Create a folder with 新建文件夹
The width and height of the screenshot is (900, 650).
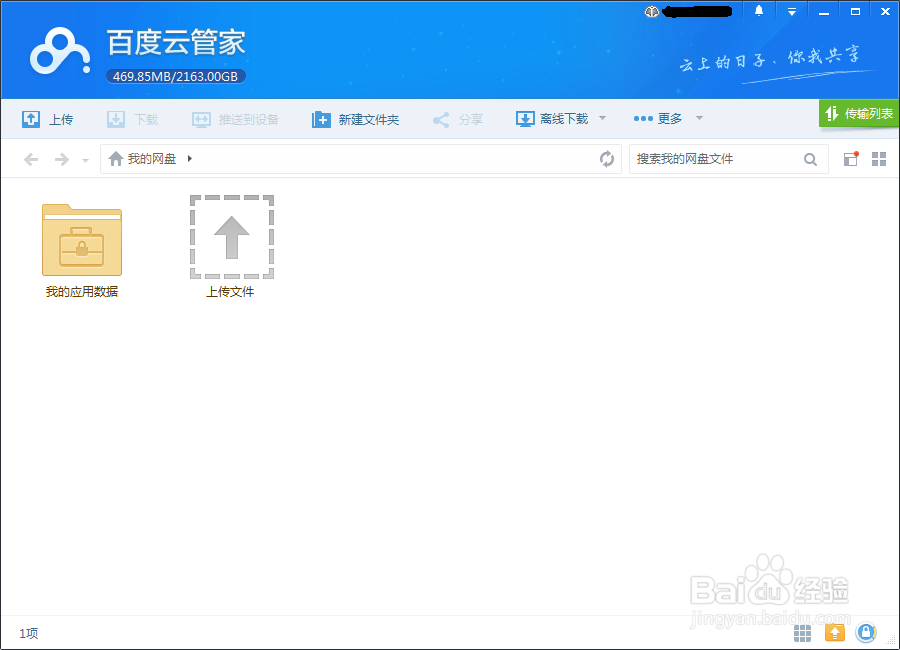355,119
